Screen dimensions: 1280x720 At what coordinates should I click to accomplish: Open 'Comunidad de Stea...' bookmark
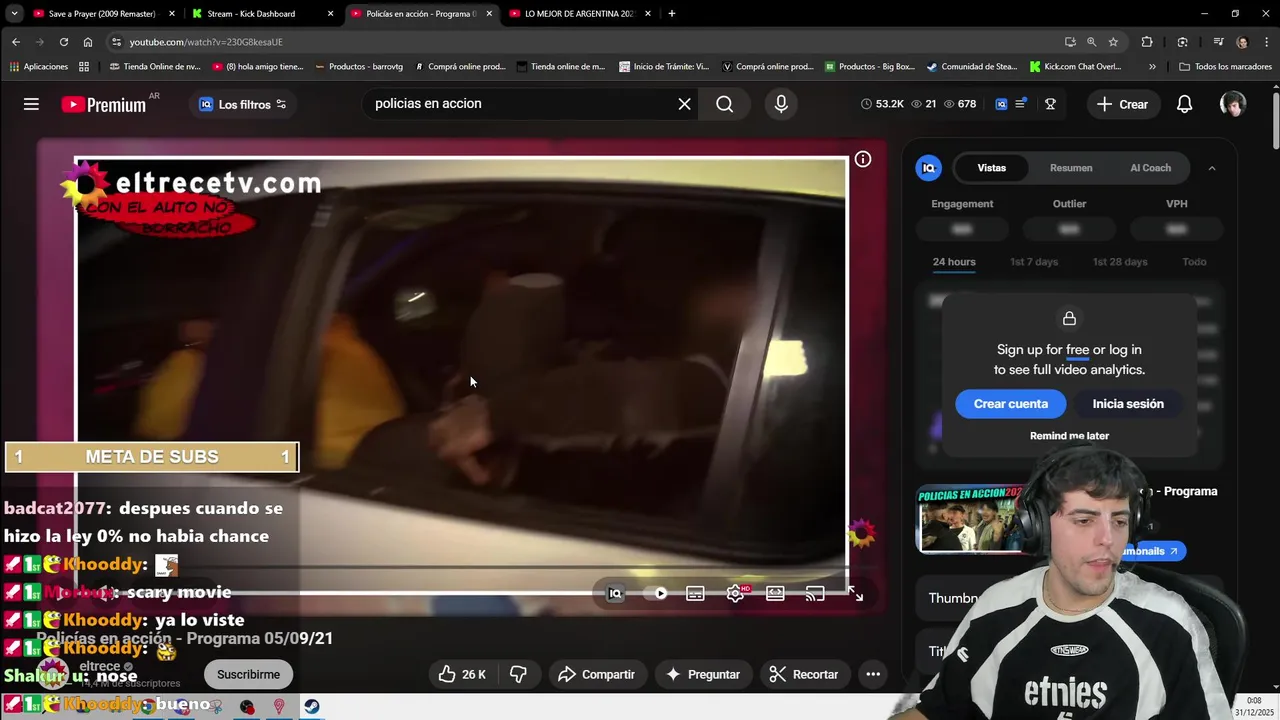971,67
